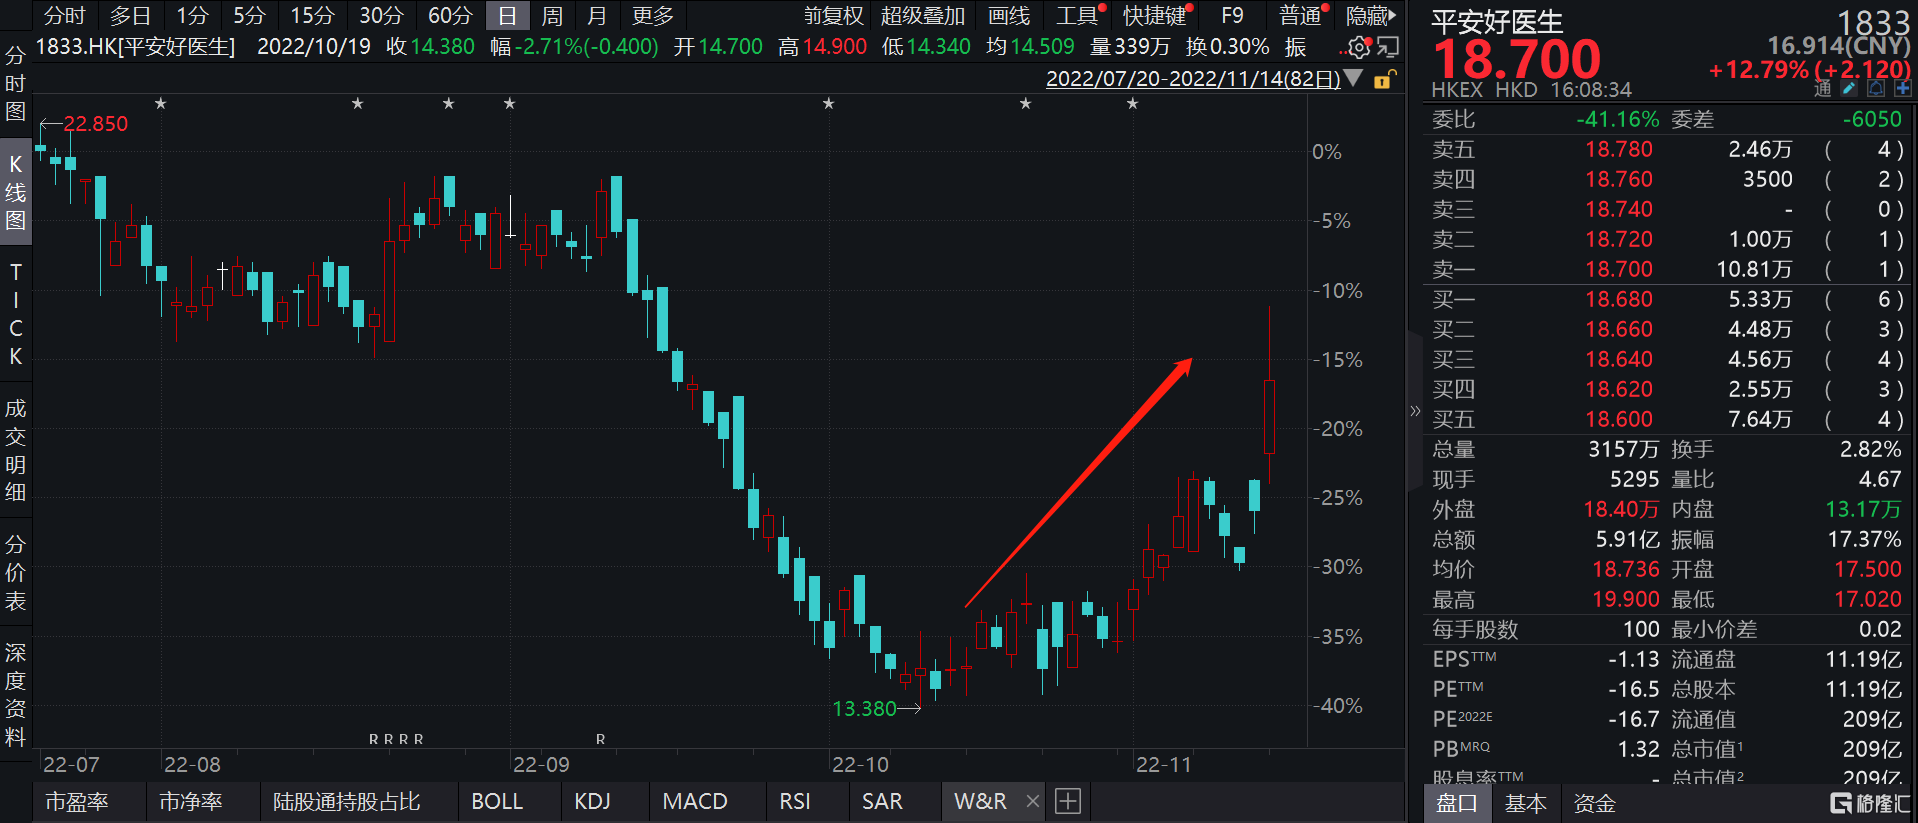
Task: Hide the quote panel via 隐藏 arrow
Action: coord(1371,16)
